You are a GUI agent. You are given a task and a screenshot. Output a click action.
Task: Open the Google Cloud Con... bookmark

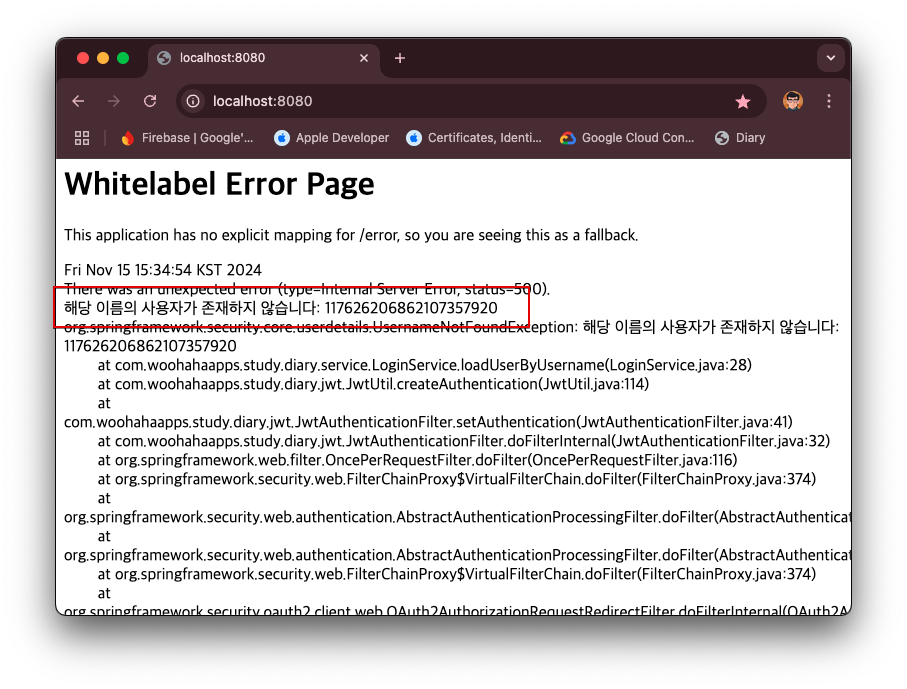(627, 138)
